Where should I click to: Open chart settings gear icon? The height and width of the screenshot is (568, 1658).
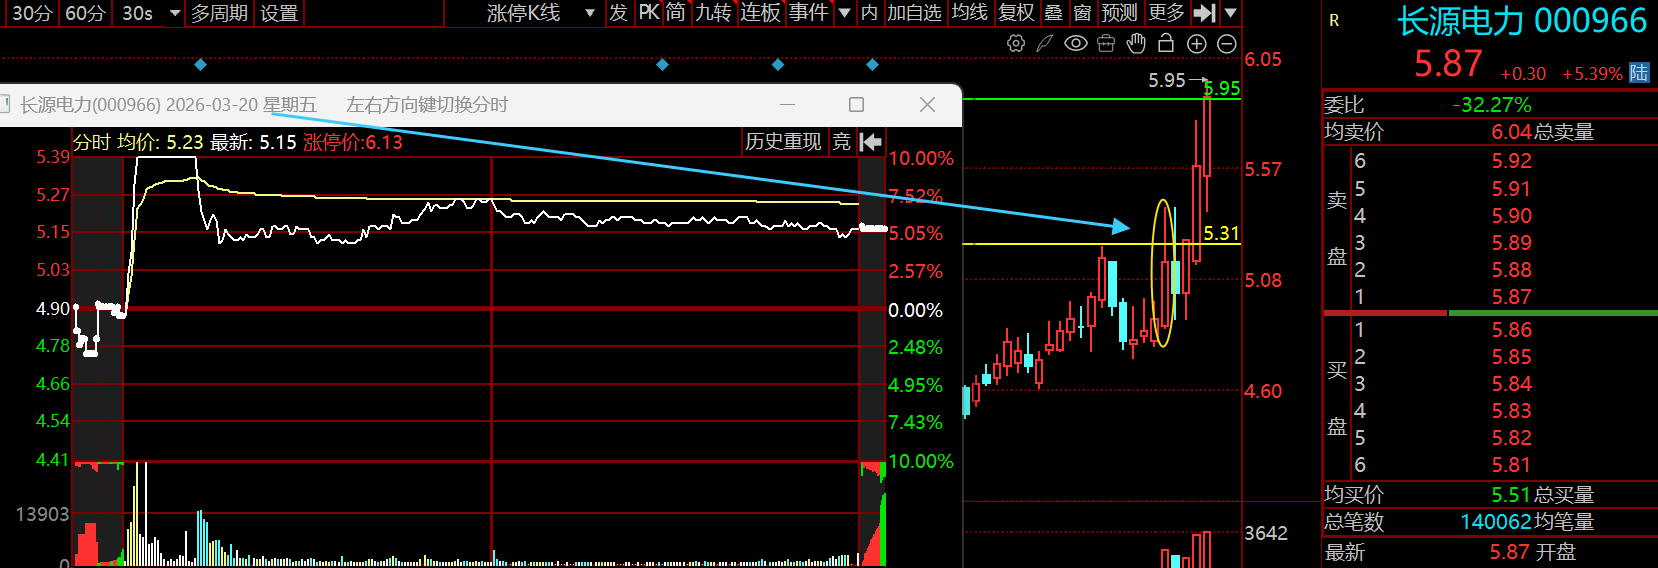click(x=1016, y=43)
